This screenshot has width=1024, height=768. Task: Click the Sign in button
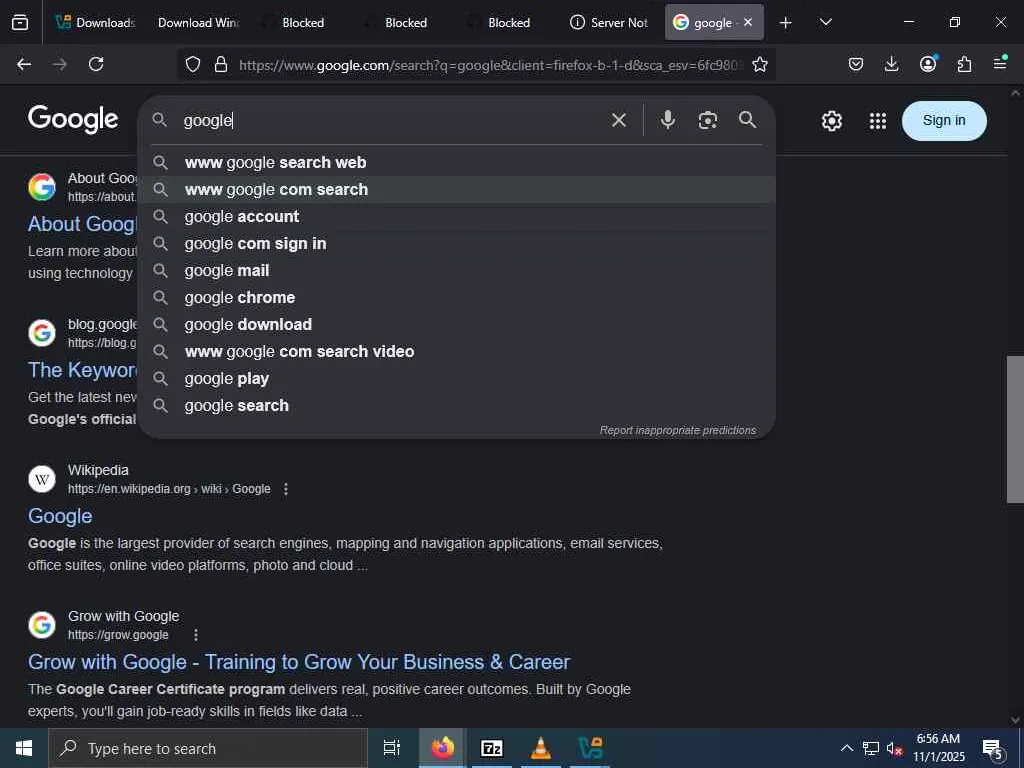tap(944, 121)
